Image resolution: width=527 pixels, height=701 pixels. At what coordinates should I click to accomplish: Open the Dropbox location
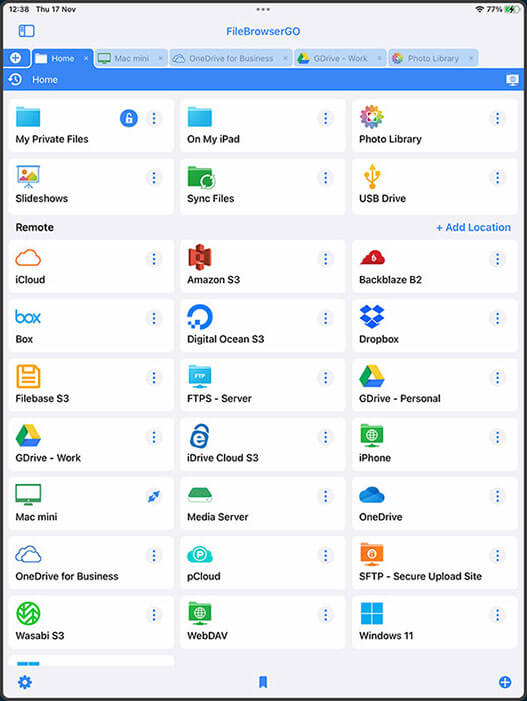coord(434,326)
